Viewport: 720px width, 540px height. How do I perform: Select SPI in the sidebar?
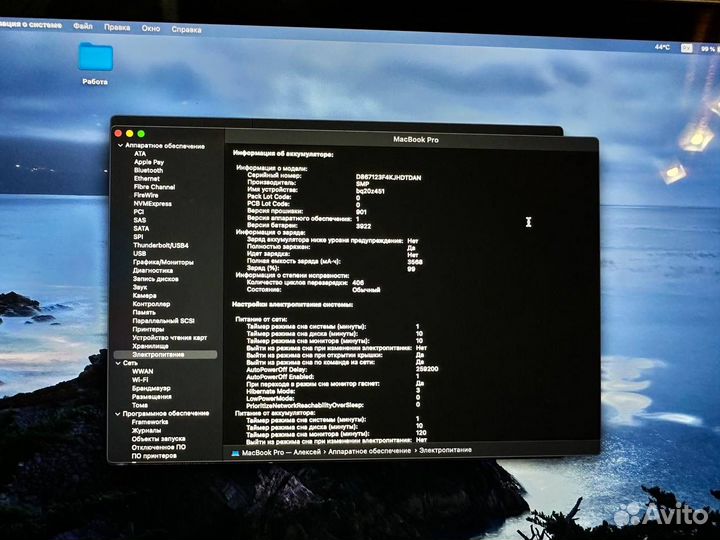click(138, 237)
